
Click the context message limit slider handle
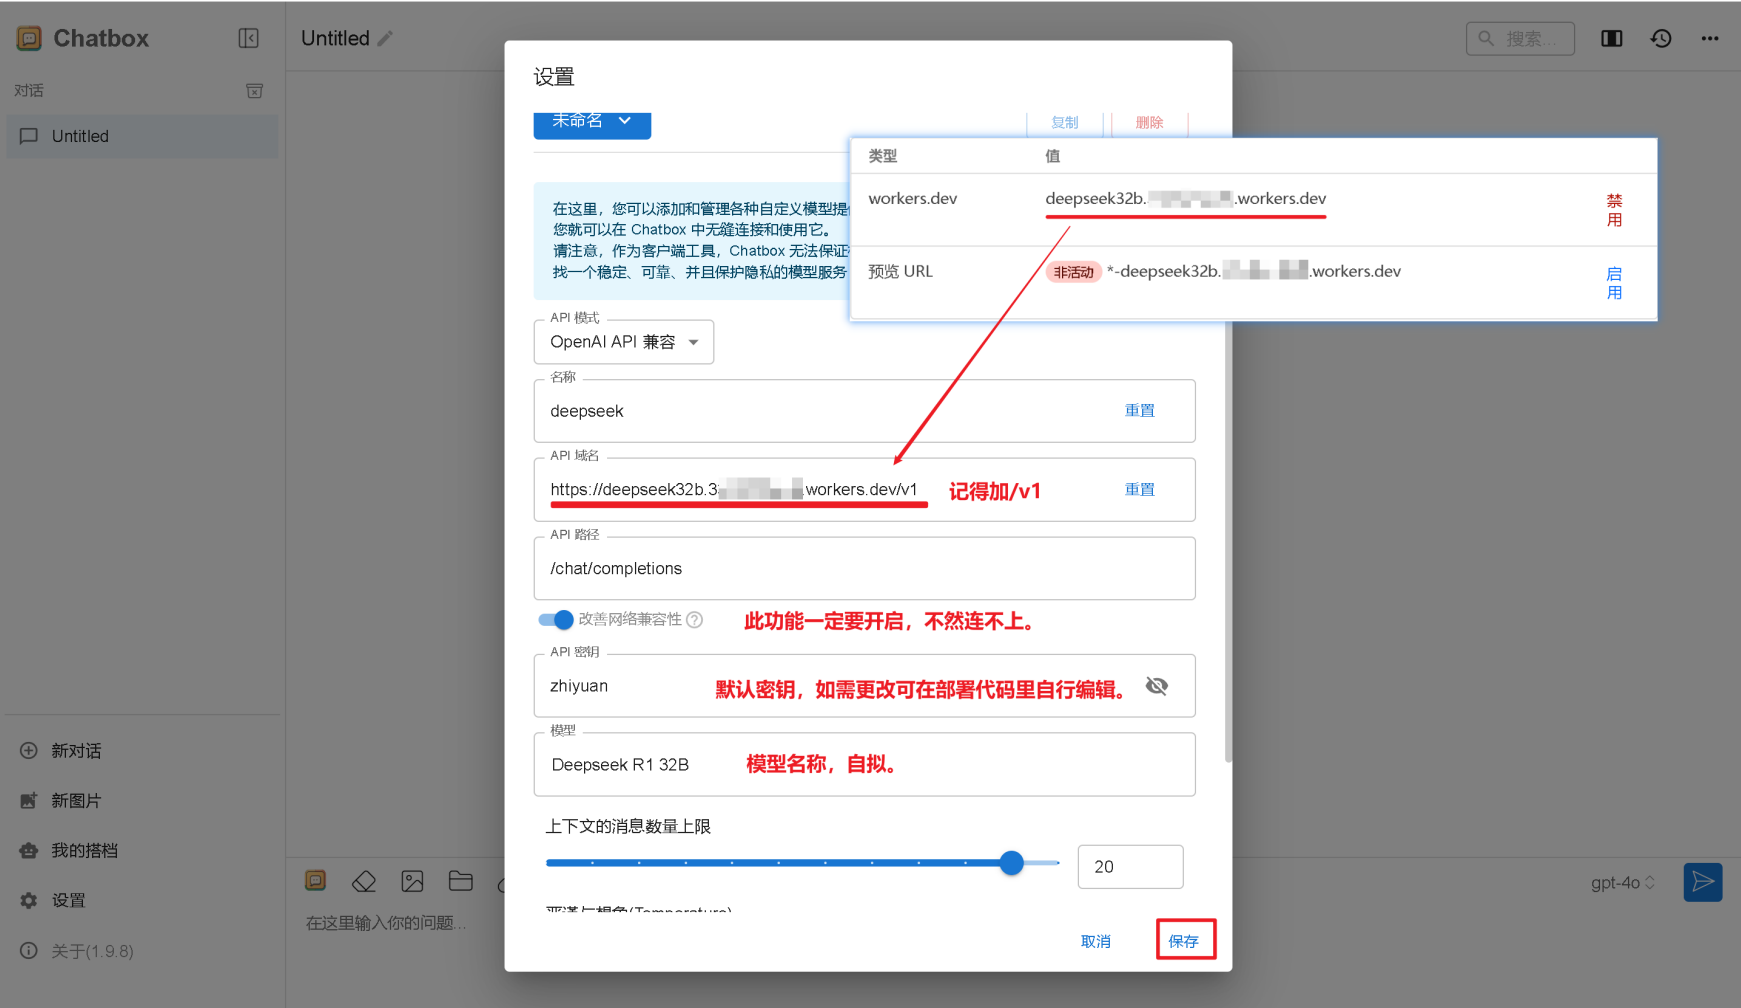click(1012, 863)
